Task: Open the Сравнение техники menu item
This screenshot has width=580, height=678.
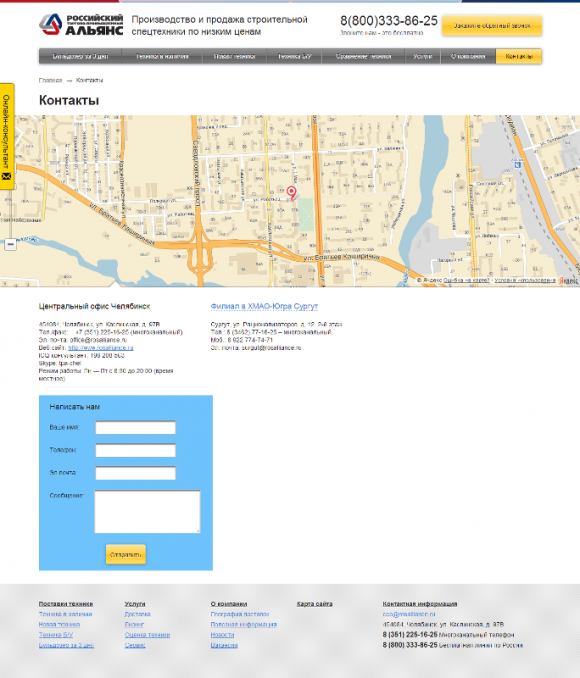Action: coord(363,56)
